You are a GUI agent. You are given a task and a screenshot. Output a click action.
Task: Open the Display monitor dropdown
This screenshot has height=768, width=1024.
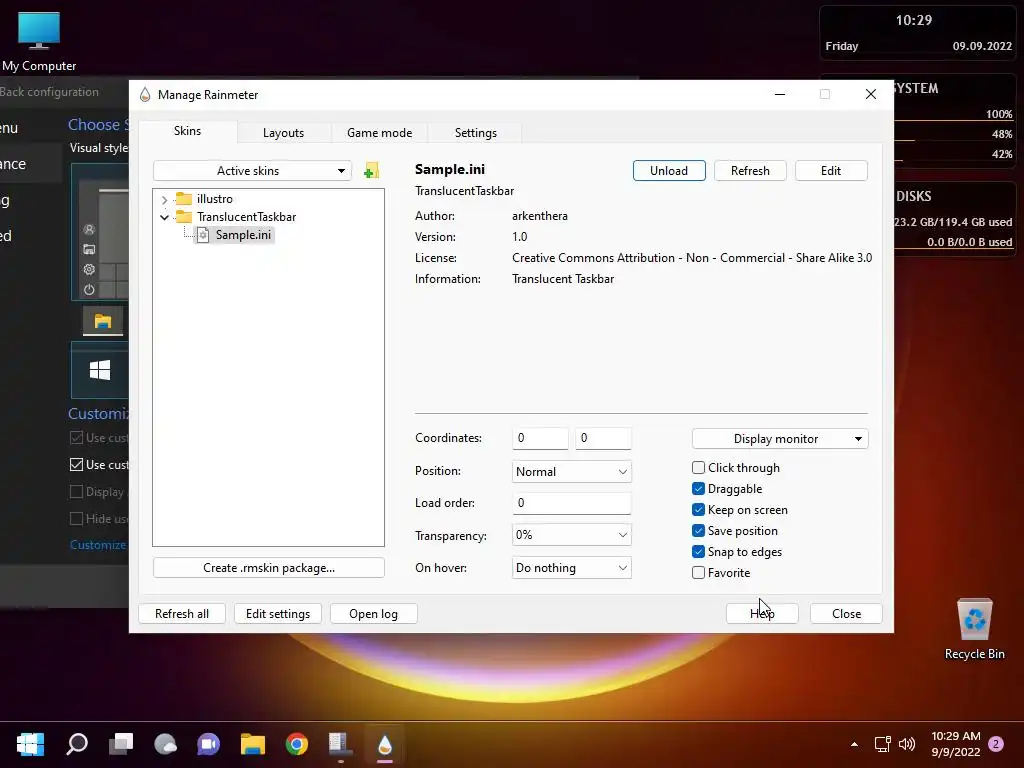(x=780, y=439)
